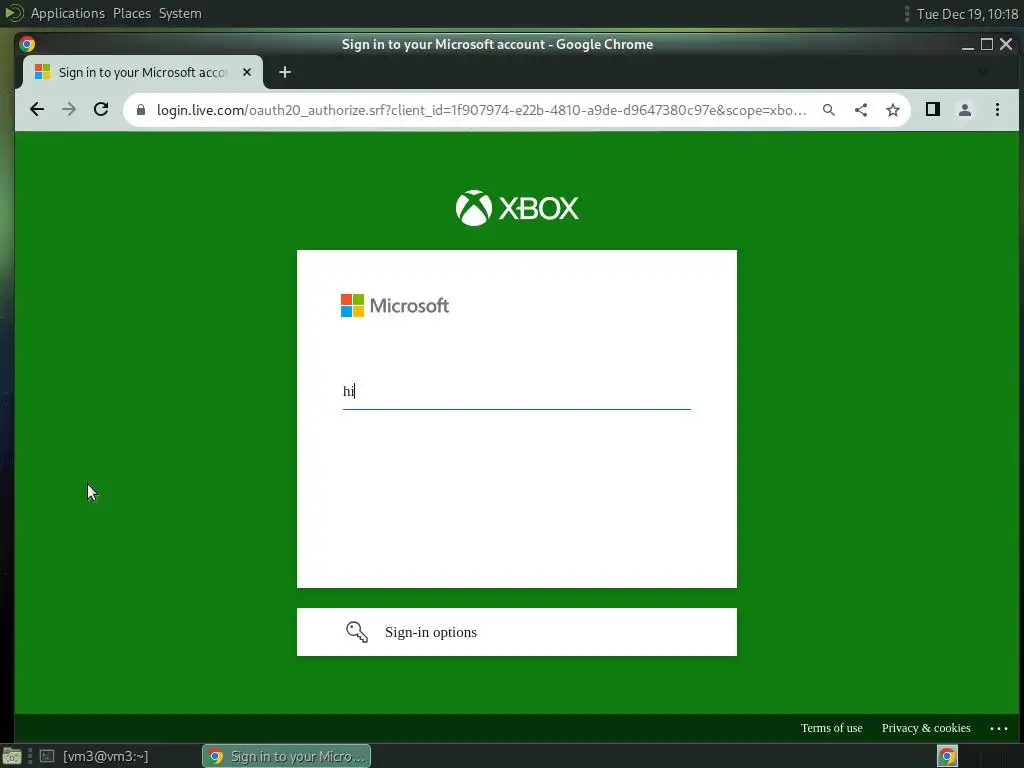Reload the sign-in page

[x=101, y=109]
